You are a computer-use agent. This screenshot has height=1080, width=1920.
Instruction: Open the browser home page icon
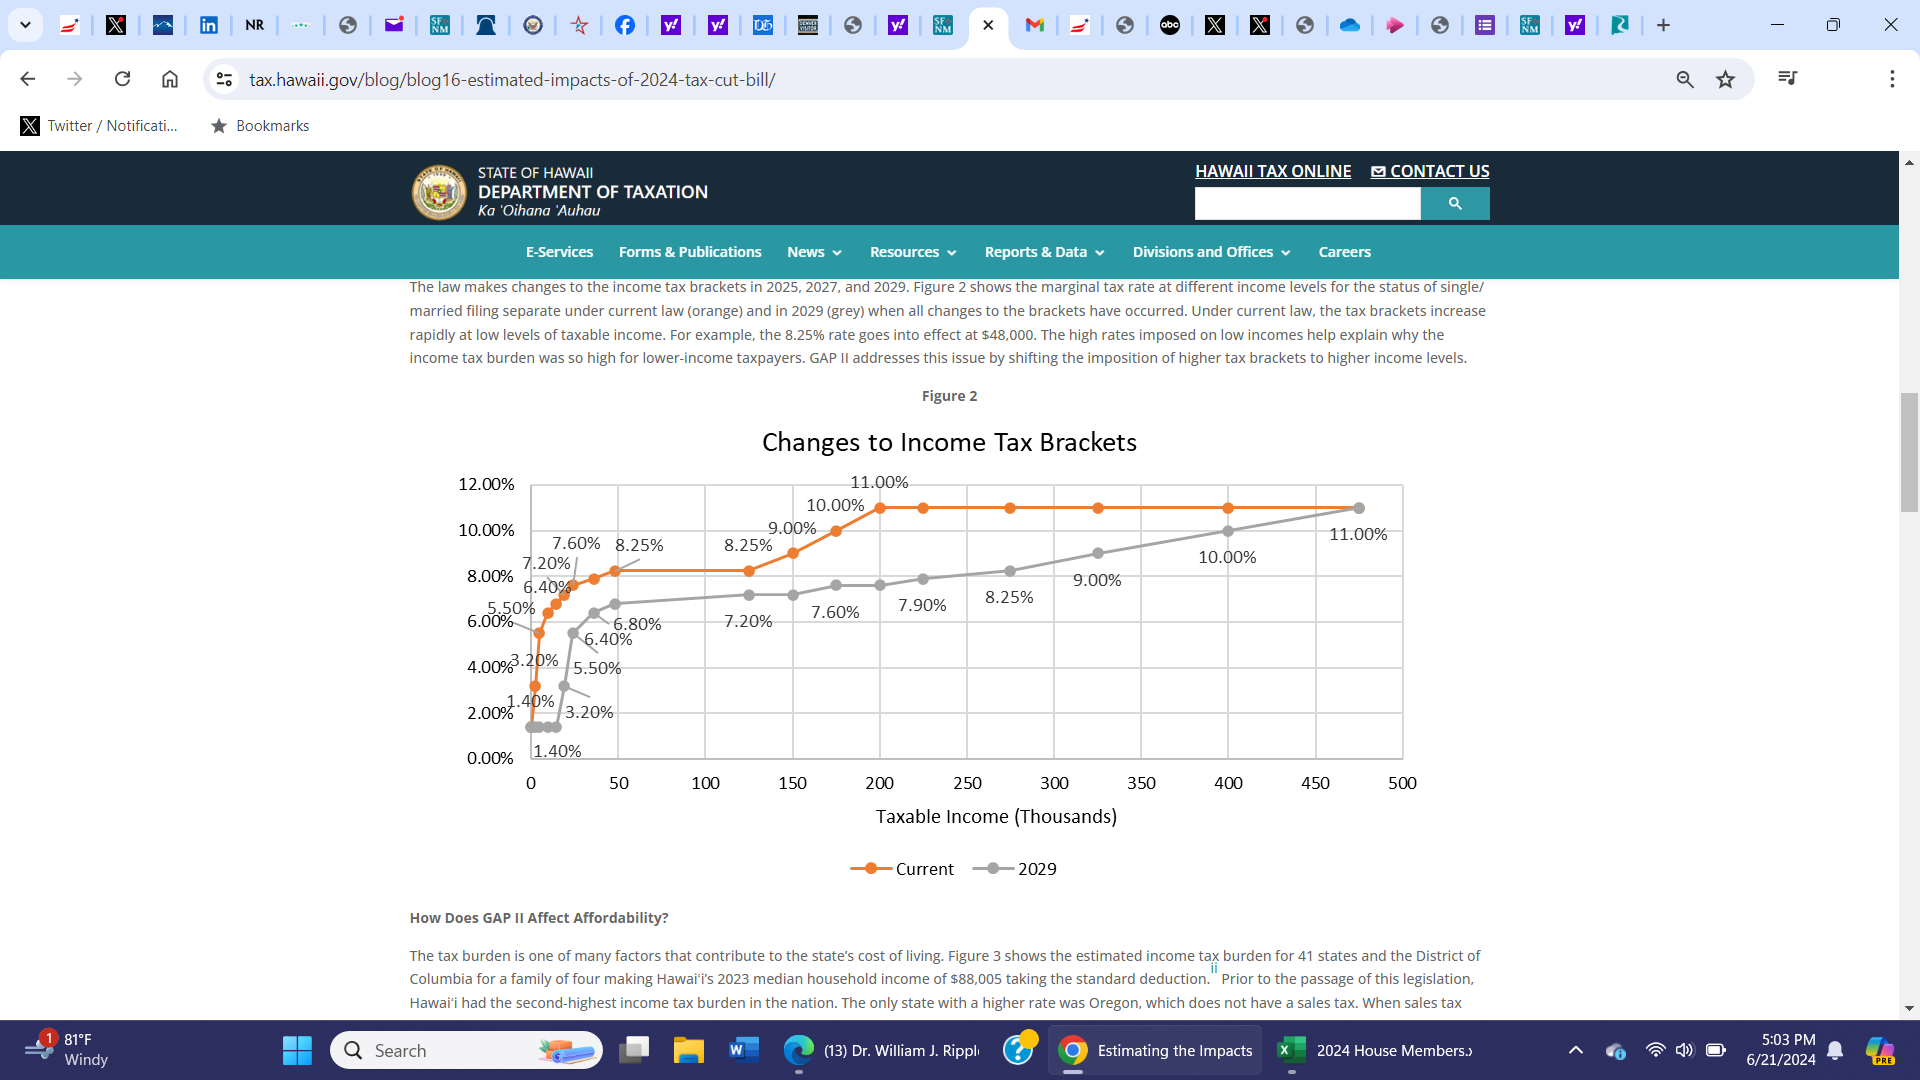point(170,79)
